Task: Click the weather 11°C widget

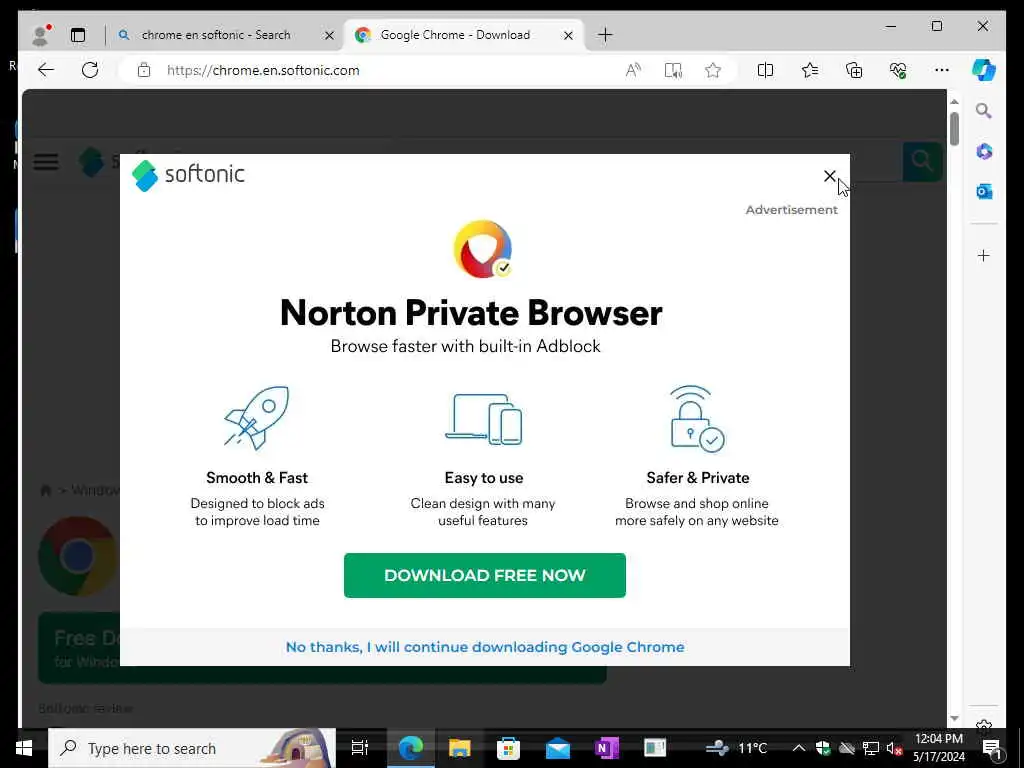Action: tap(736, 748)
